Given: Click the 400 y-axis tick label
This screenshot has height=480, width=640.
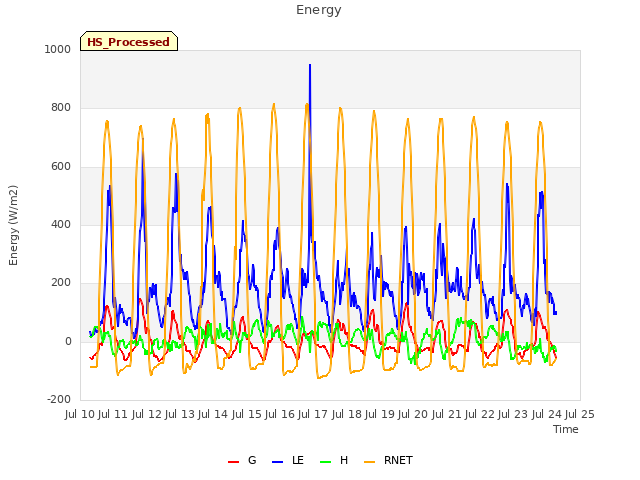Looking at the screenshot, I should pyautogui.click(x=61, y=224).
